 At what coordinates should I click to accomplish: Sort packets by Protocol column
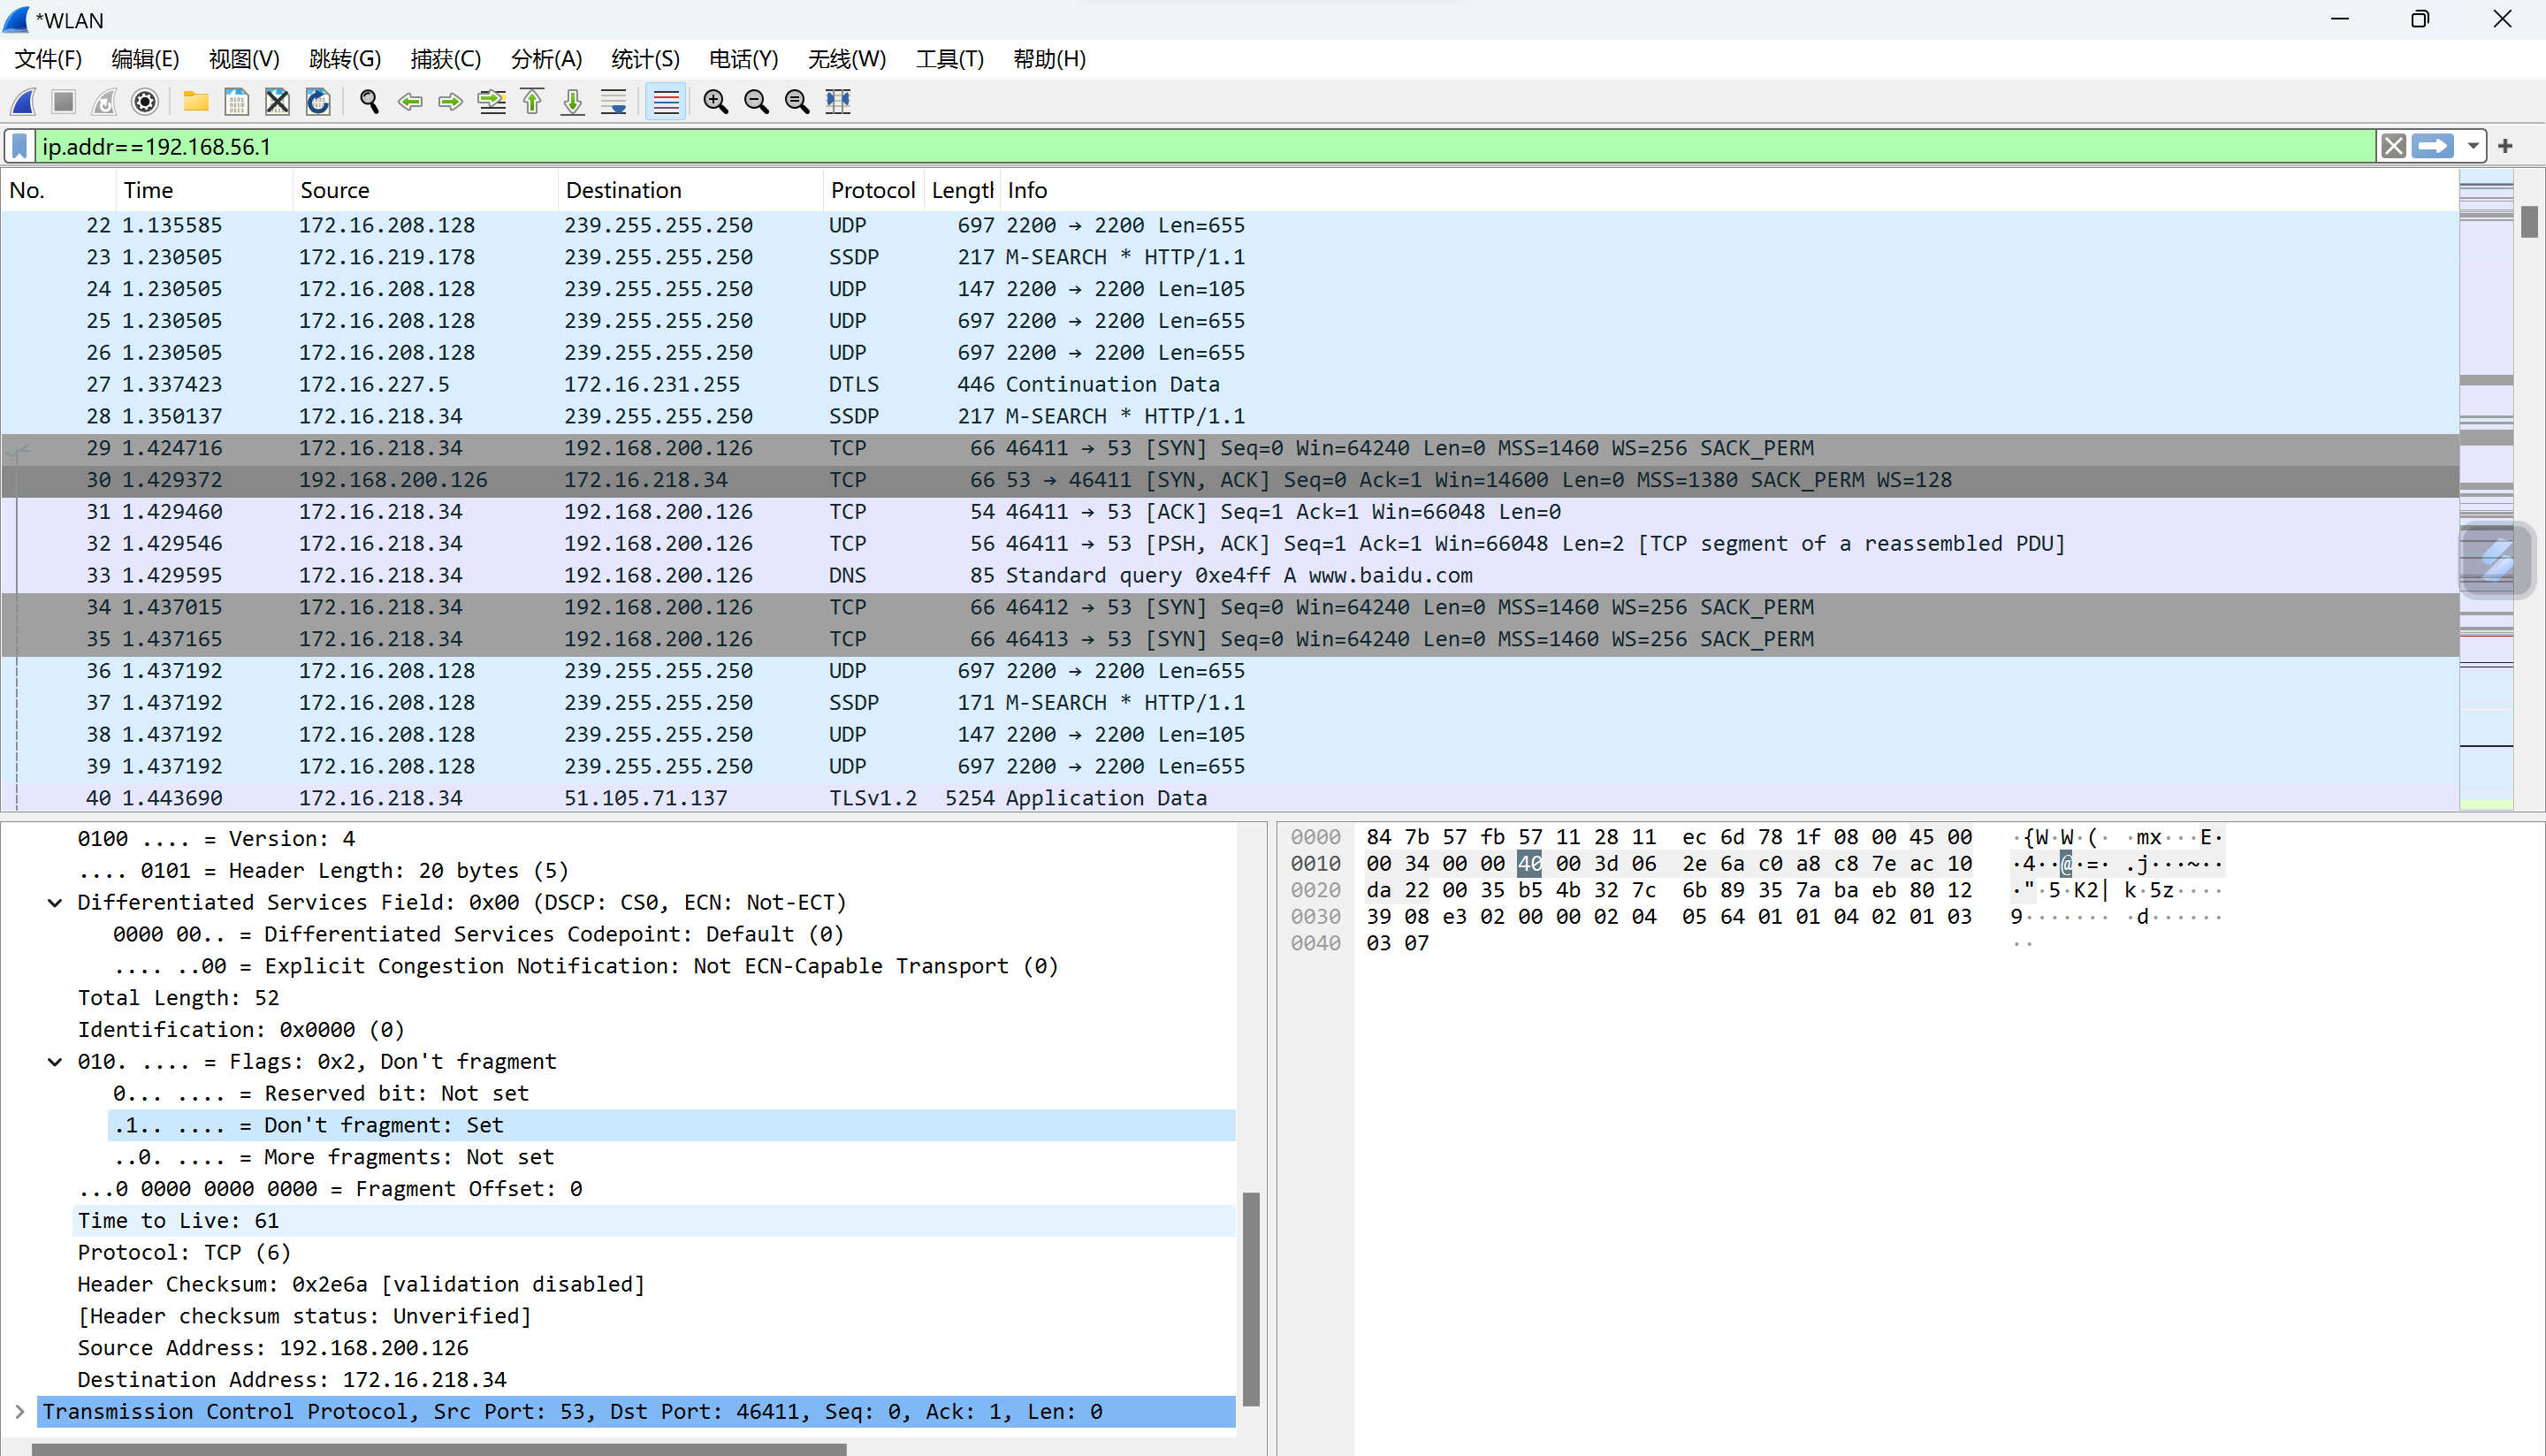pos(873,190)
